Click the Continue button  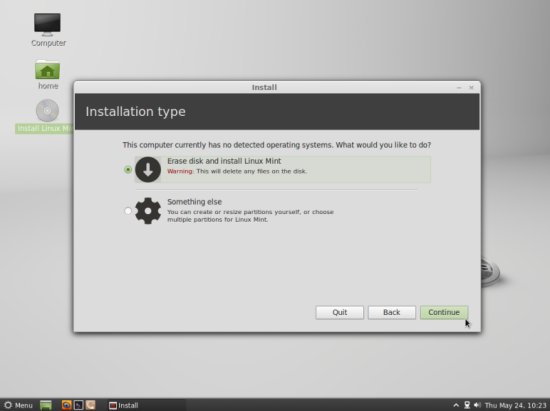coord(444,312)
